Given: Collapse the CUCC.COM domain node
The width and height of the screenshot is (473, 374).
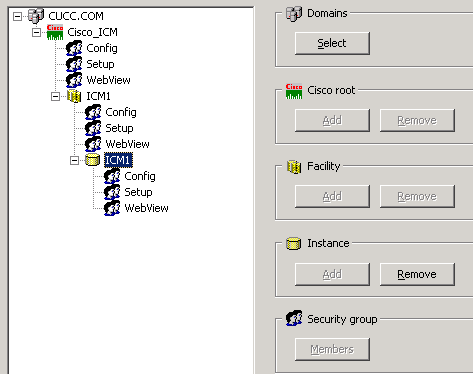Looking at the screenshot, I should click(x=17, y=16).
